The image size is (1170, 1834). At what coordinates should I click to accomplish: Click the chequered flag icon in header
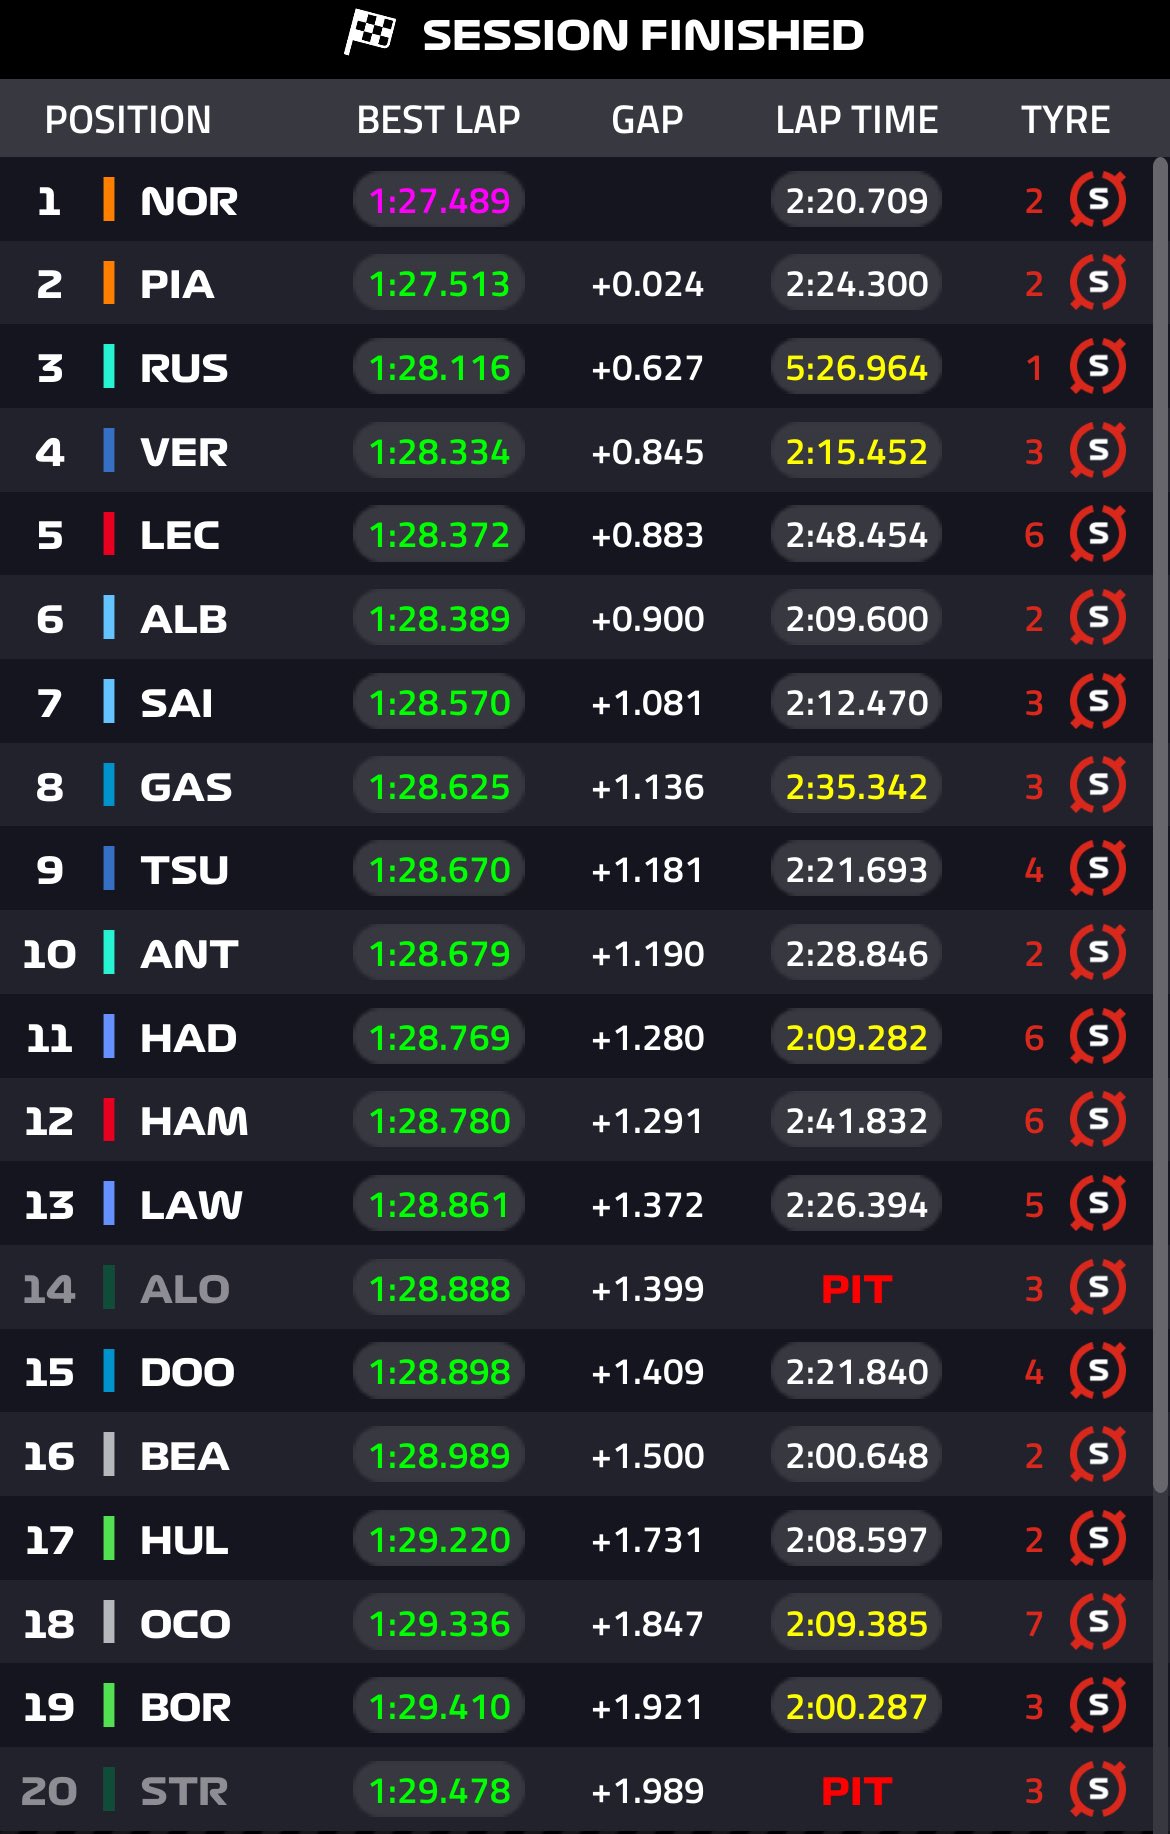point(370,32)
